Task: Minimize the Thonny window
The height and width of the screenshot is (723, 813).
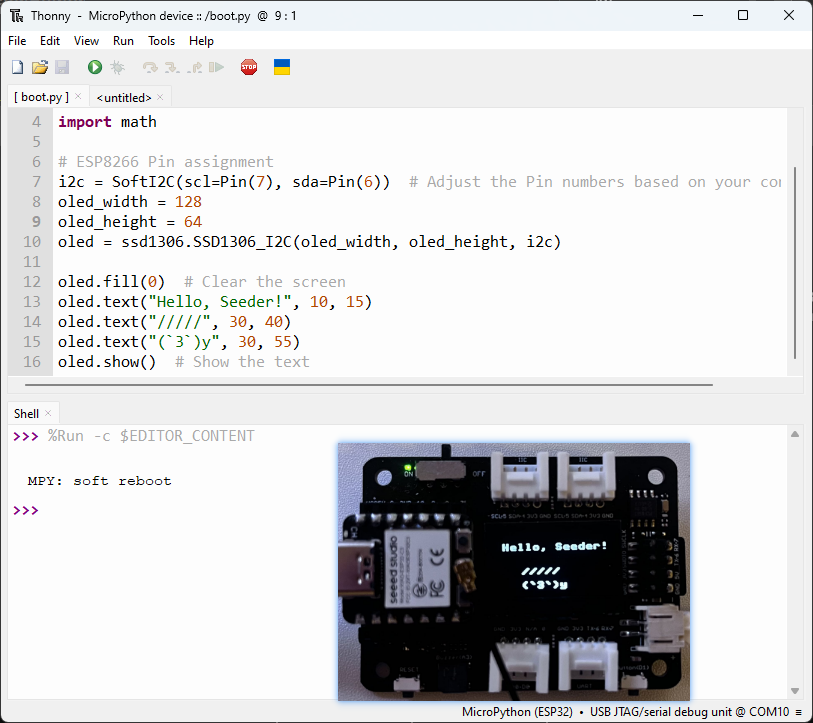Action: tap(698, 16)
